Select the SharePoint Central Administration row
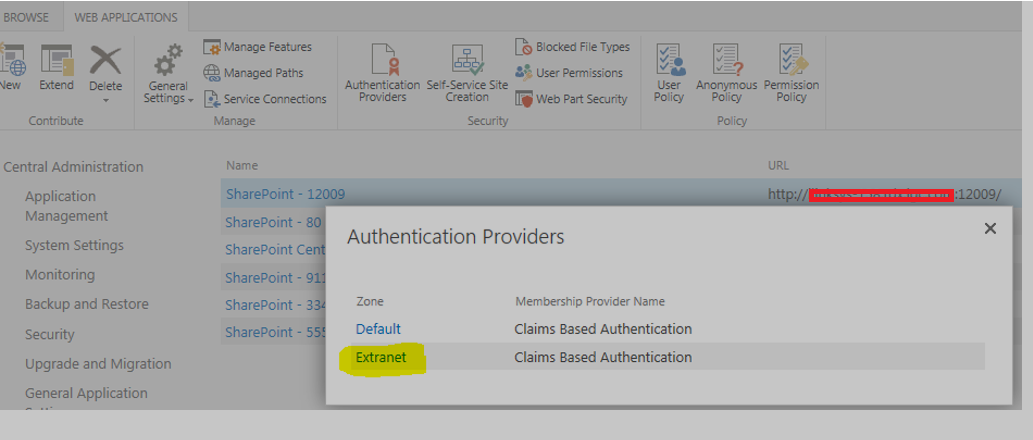Image resolution: width=1033 pixels, height=440 pixels. (275, 250)
